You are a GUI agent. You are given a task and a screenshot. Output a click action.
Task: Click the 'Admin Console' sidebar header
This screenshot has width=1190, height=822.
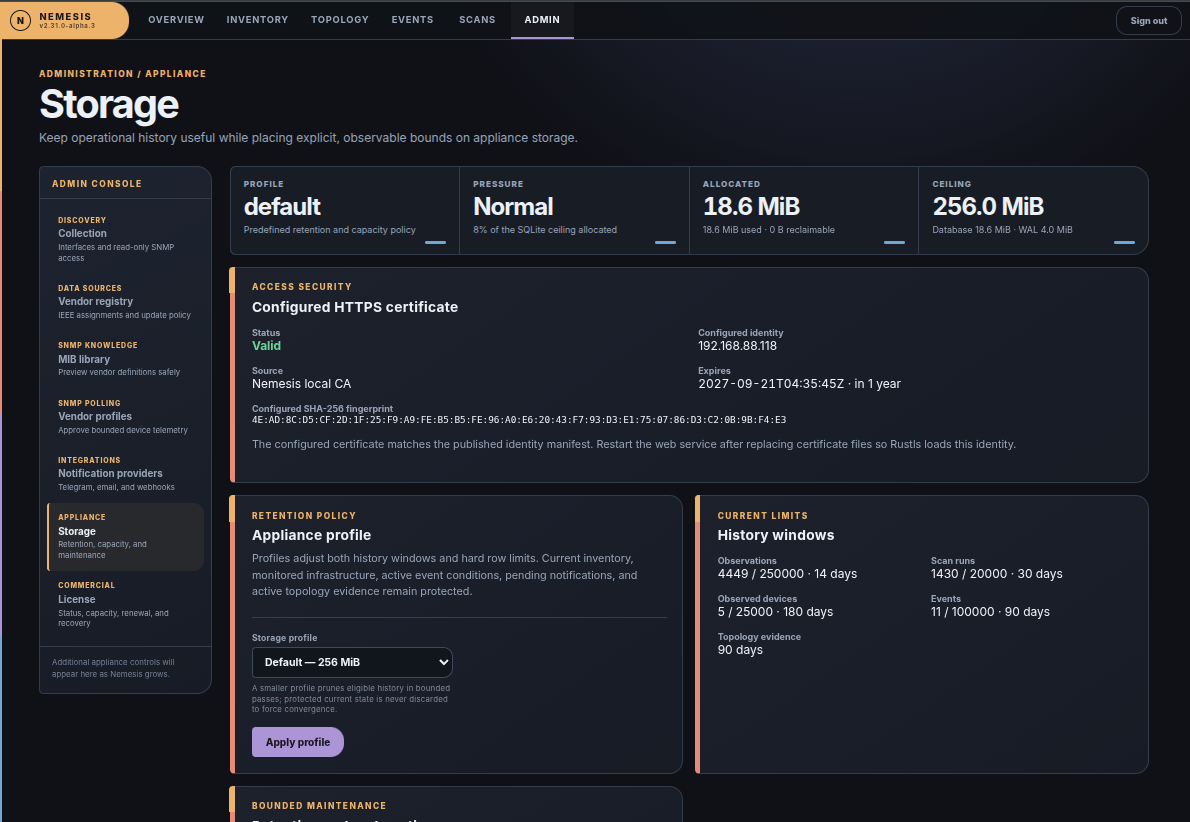tap(96, 184)
